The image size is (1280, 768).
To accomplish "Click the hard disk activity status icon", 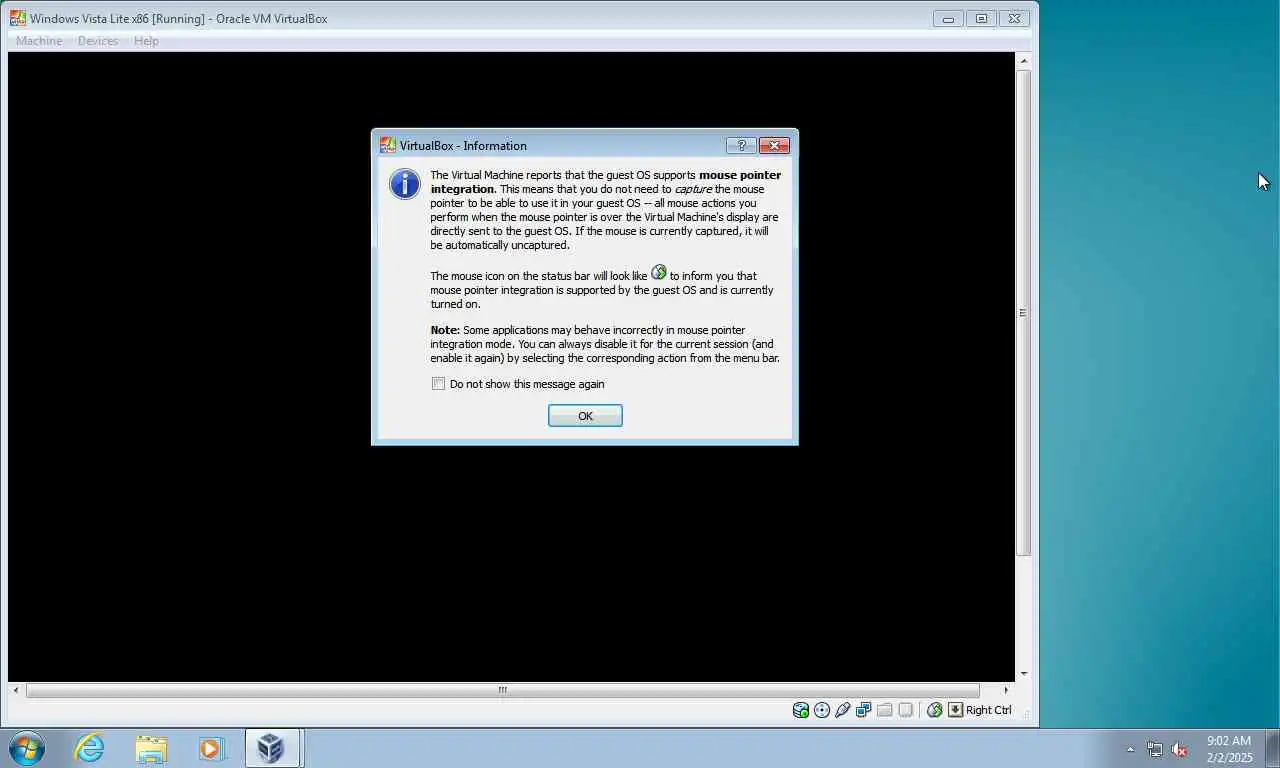I will (801, 710).
